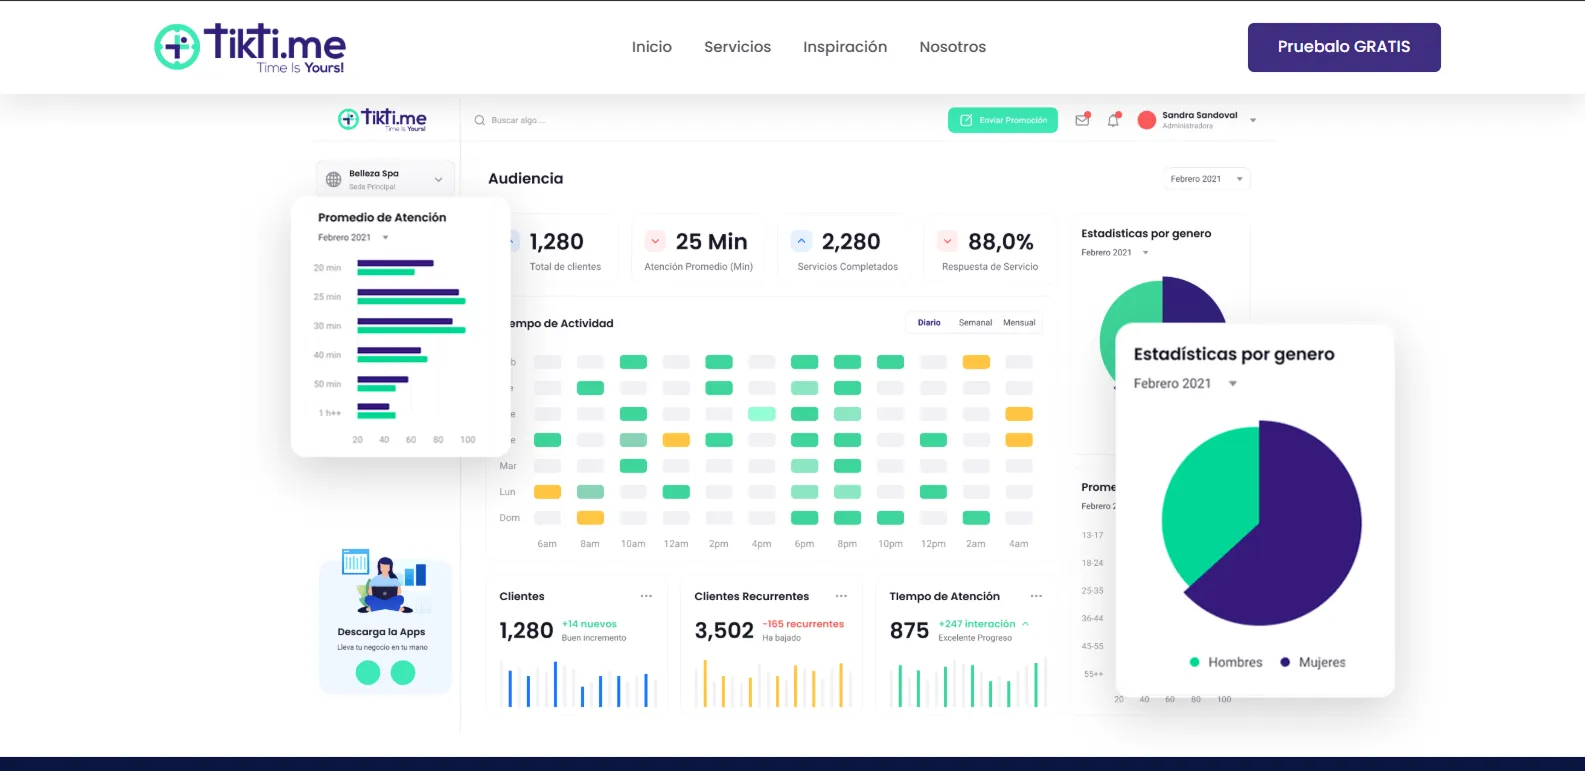The image size is (1585, 771).
Task: Click the green Hombres legend dot
Action: pyautogui.click(x=1194, y=662)
